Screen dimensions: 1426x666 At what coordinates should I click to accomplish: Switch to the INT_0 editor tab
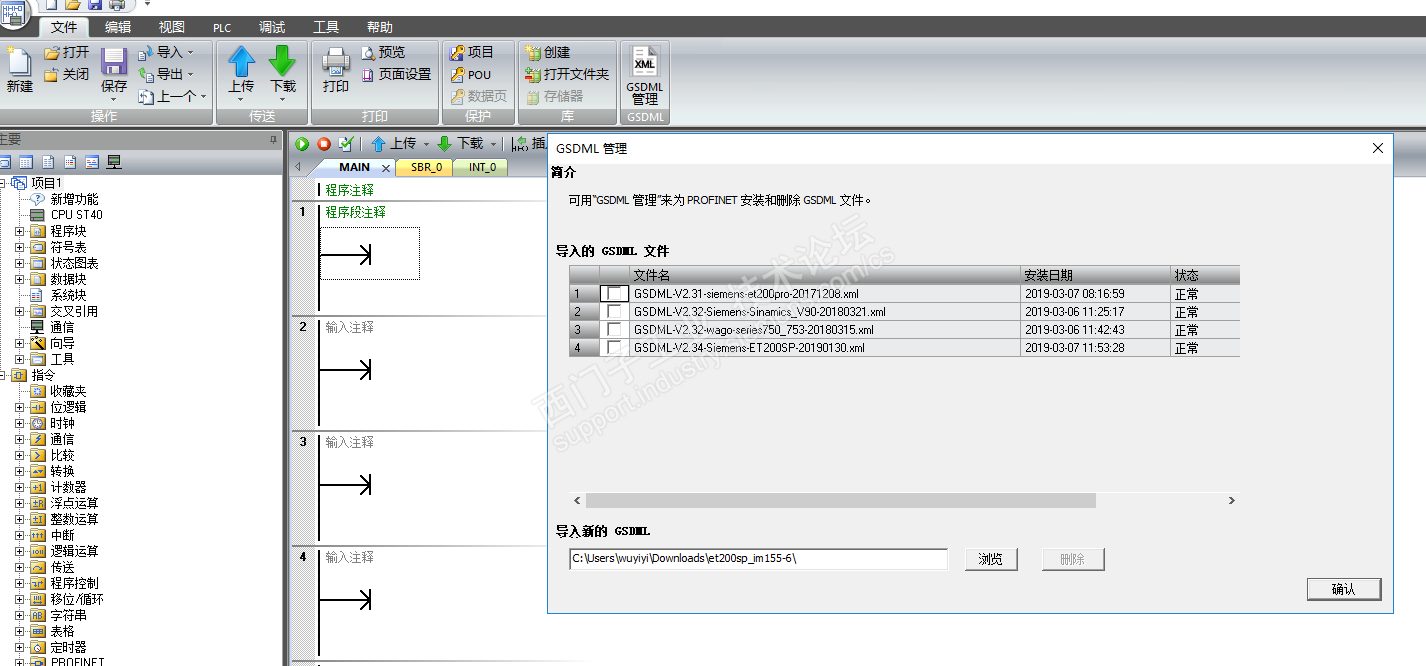tap(481, 168)
